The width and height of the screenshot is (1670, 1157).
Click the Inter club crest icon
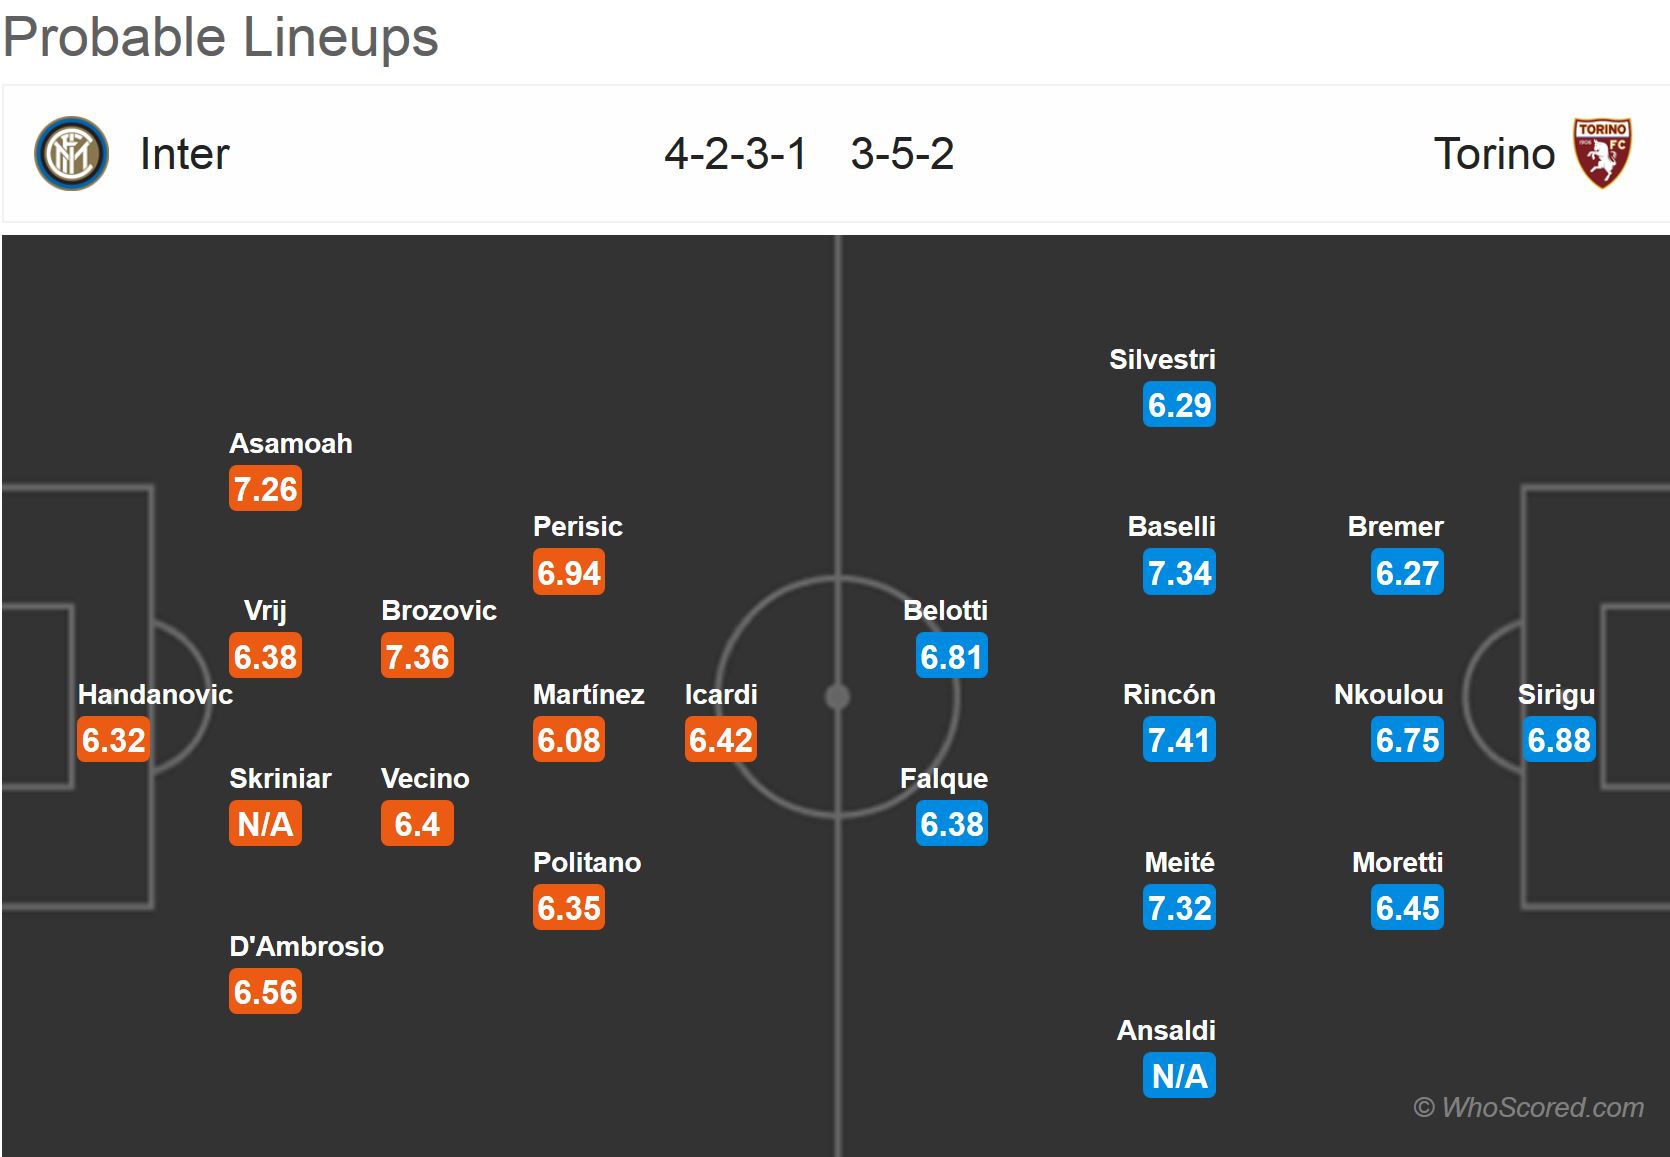(x=71, y=154)
